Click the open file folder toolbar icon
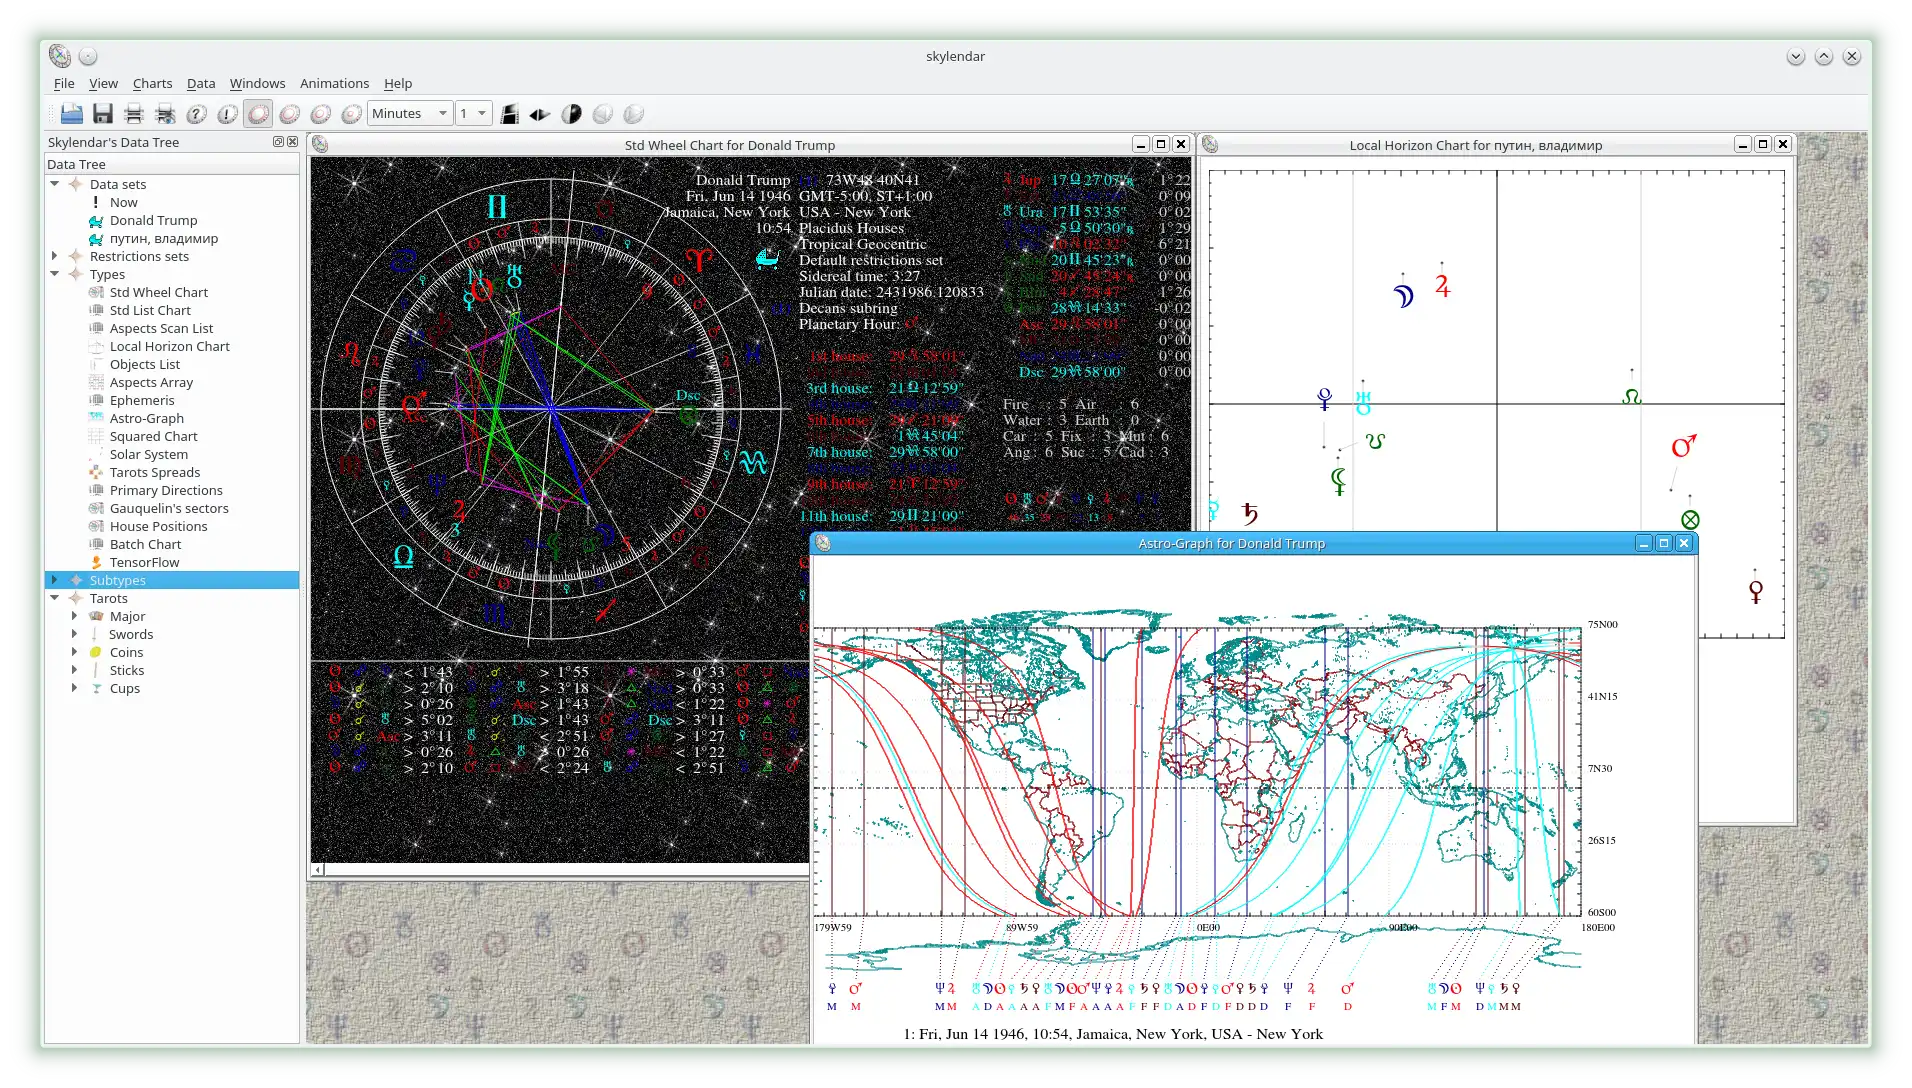 pos(71,114)
